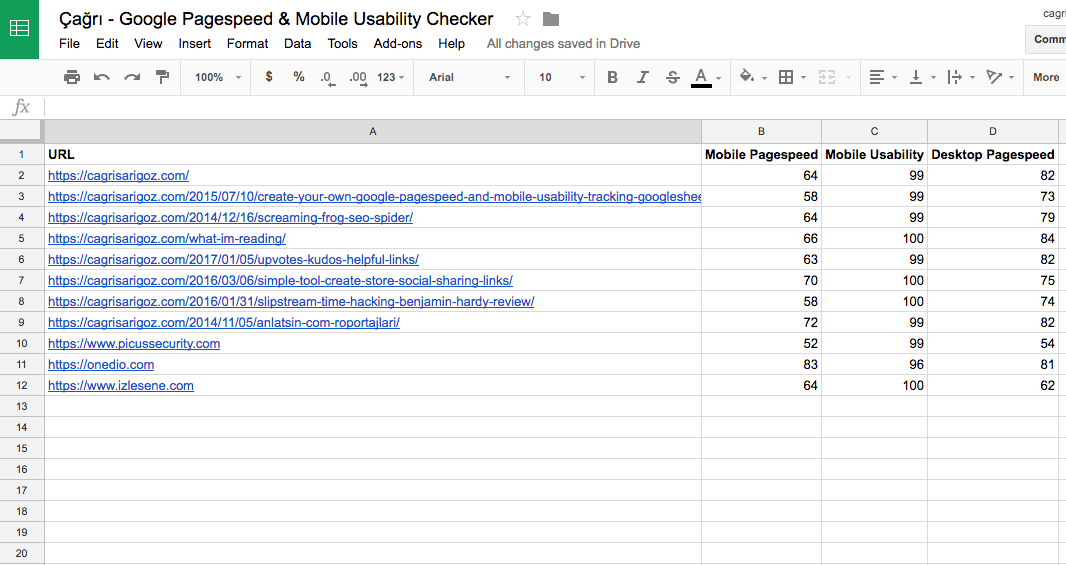The width and height of the screenshot is (1066, 565).
Task: Open the cagrisarigoz.com homepage link
Action: [x=118, y=175]
